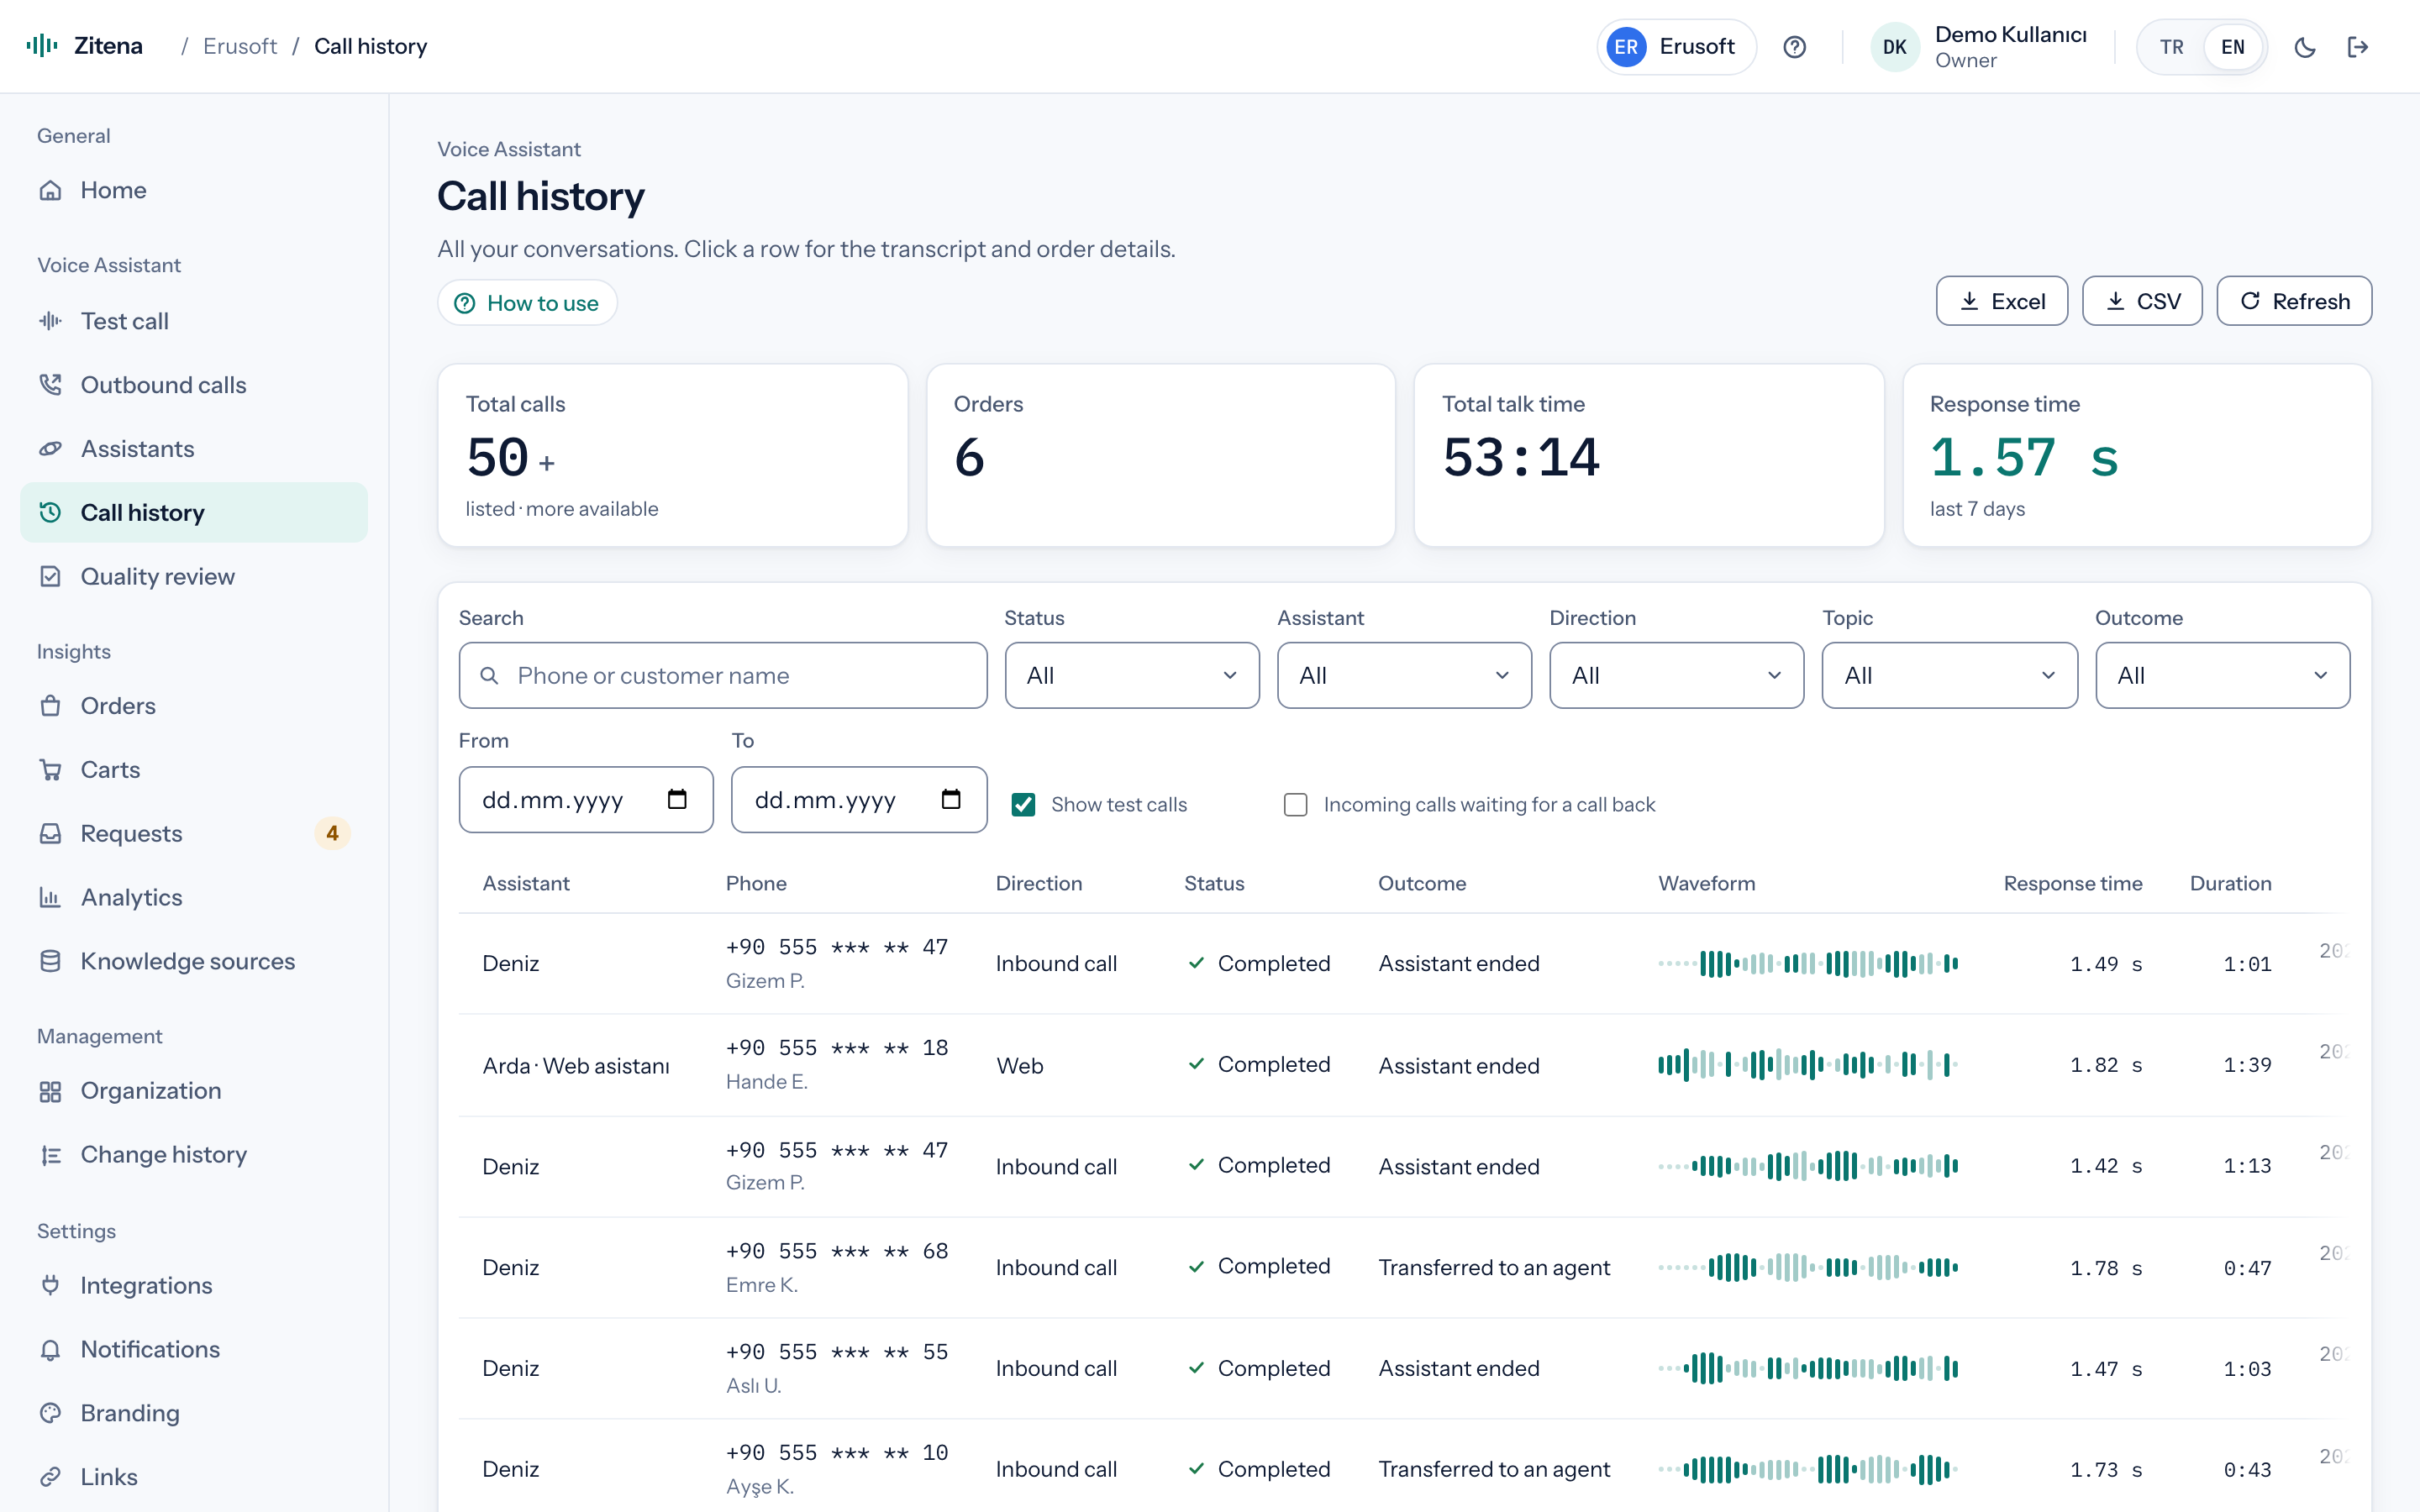Click the Outbound calls phone icon

(x=50, y=385)
